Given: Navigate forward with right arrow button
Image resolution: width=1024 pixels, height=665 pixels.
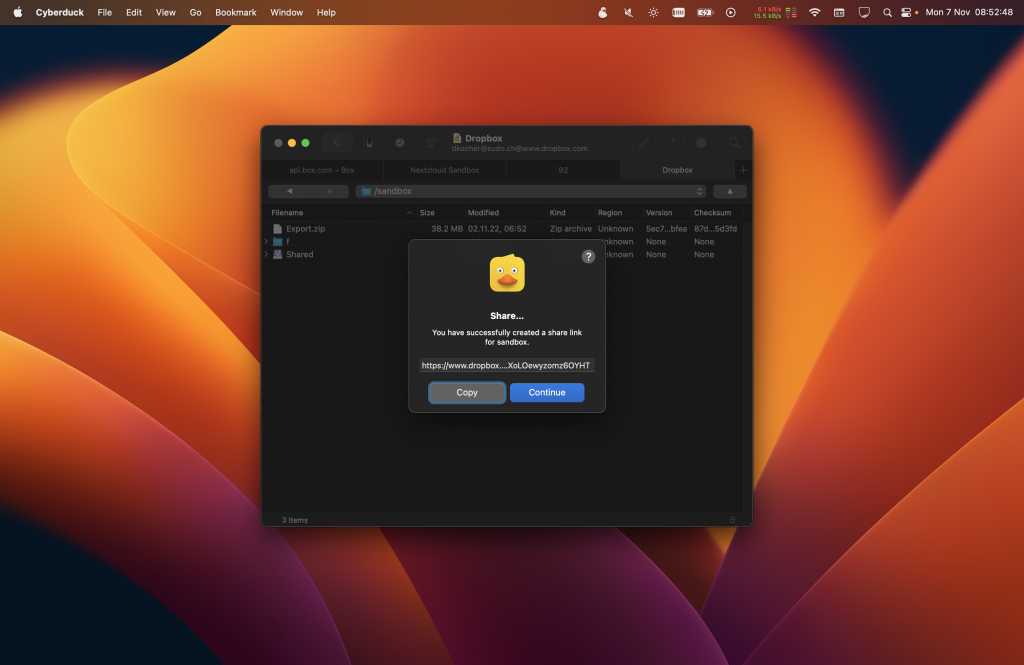Looking at the screenshot, I should coord(330,191).
